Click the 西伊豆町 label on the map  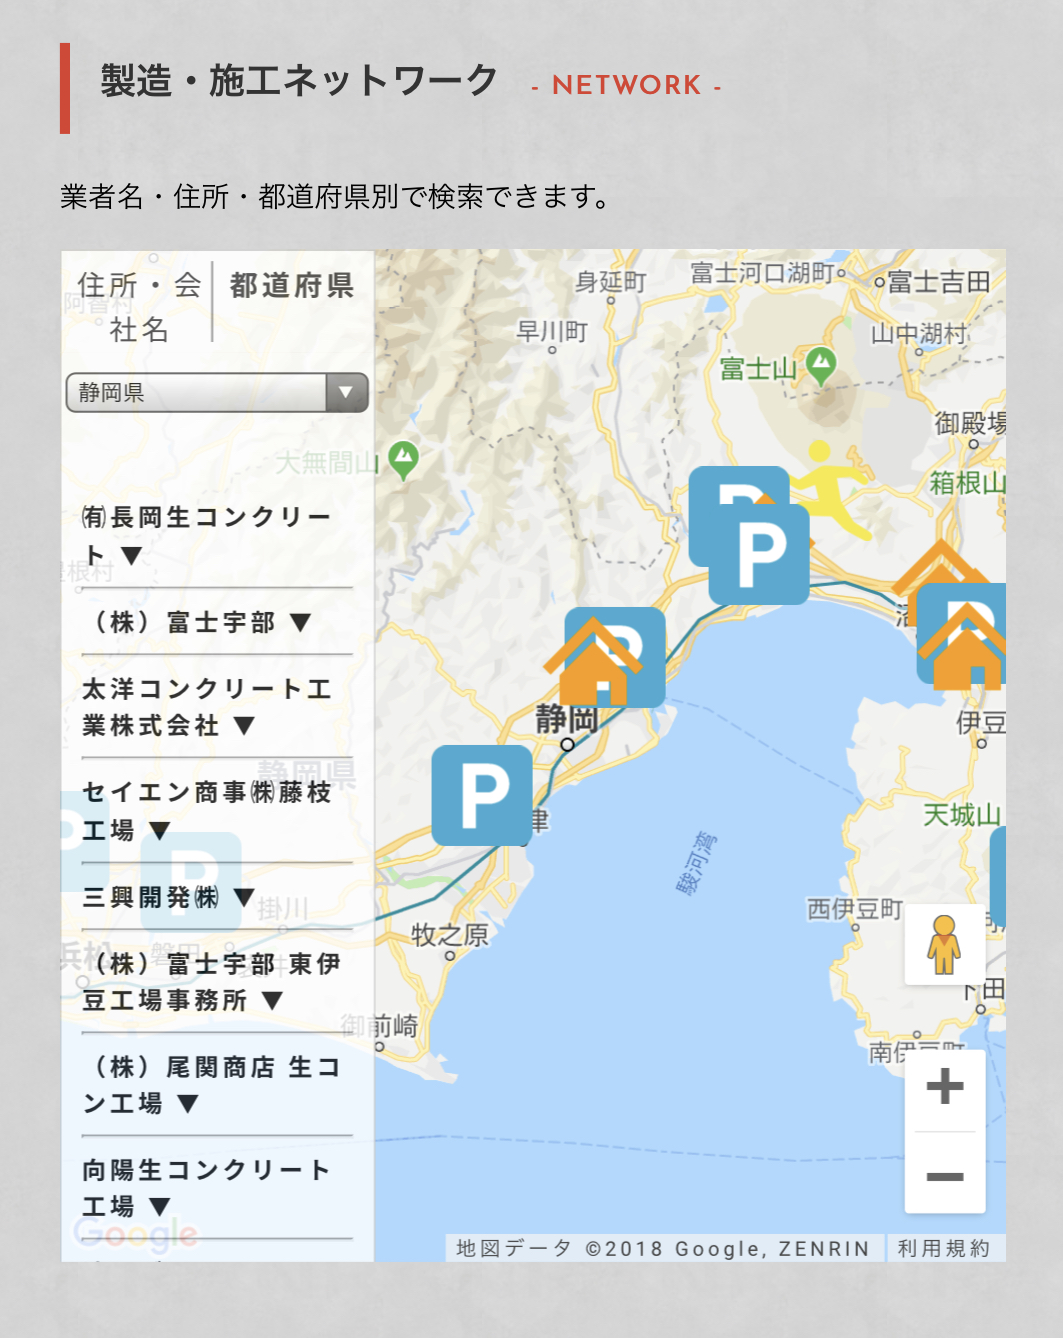855,909
